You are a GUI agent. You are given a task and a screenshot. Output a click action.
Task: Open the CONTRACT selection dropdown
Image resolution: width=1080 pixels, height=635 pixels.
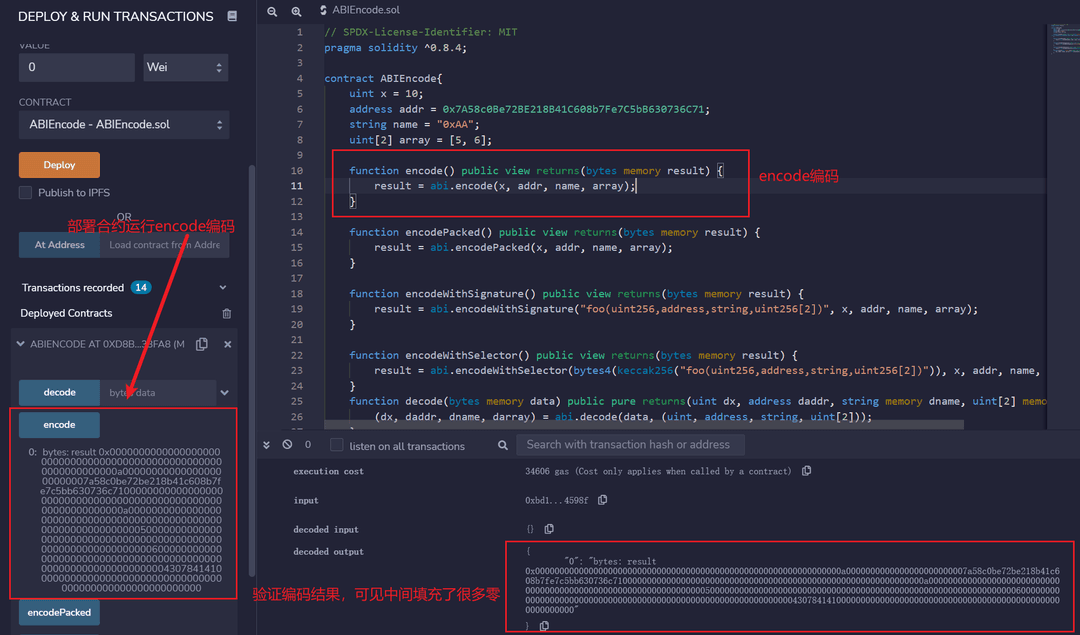pos(124,125)
